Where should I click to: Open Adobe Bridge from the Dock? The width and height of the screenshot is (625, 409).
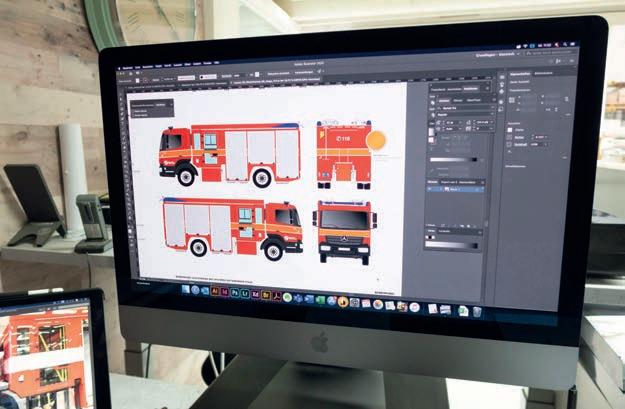coord(266,295)
